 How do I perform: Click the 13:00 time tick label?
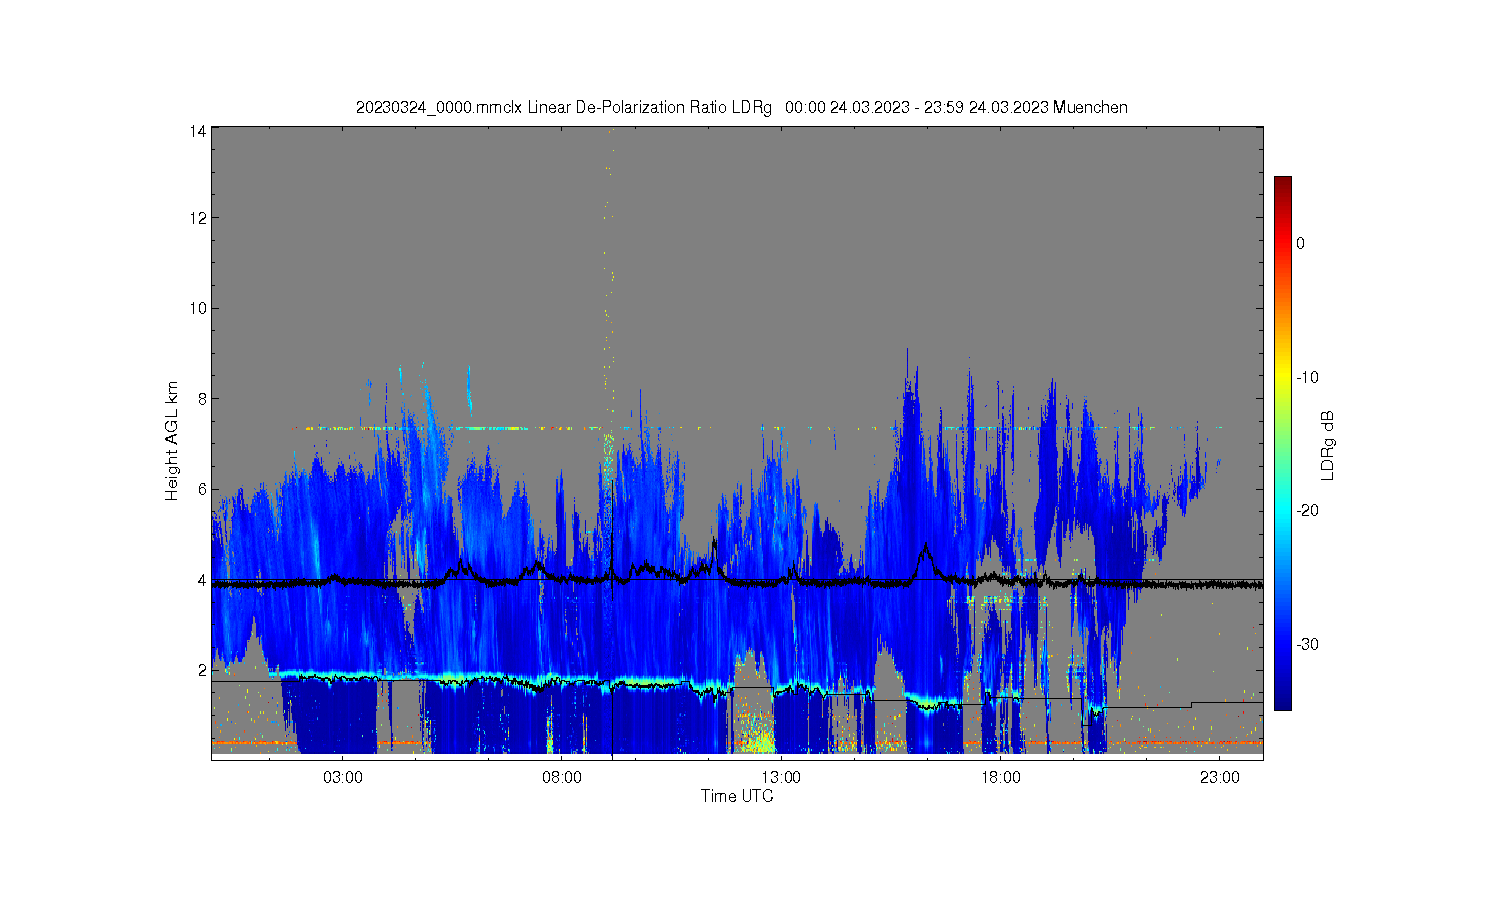781,777
